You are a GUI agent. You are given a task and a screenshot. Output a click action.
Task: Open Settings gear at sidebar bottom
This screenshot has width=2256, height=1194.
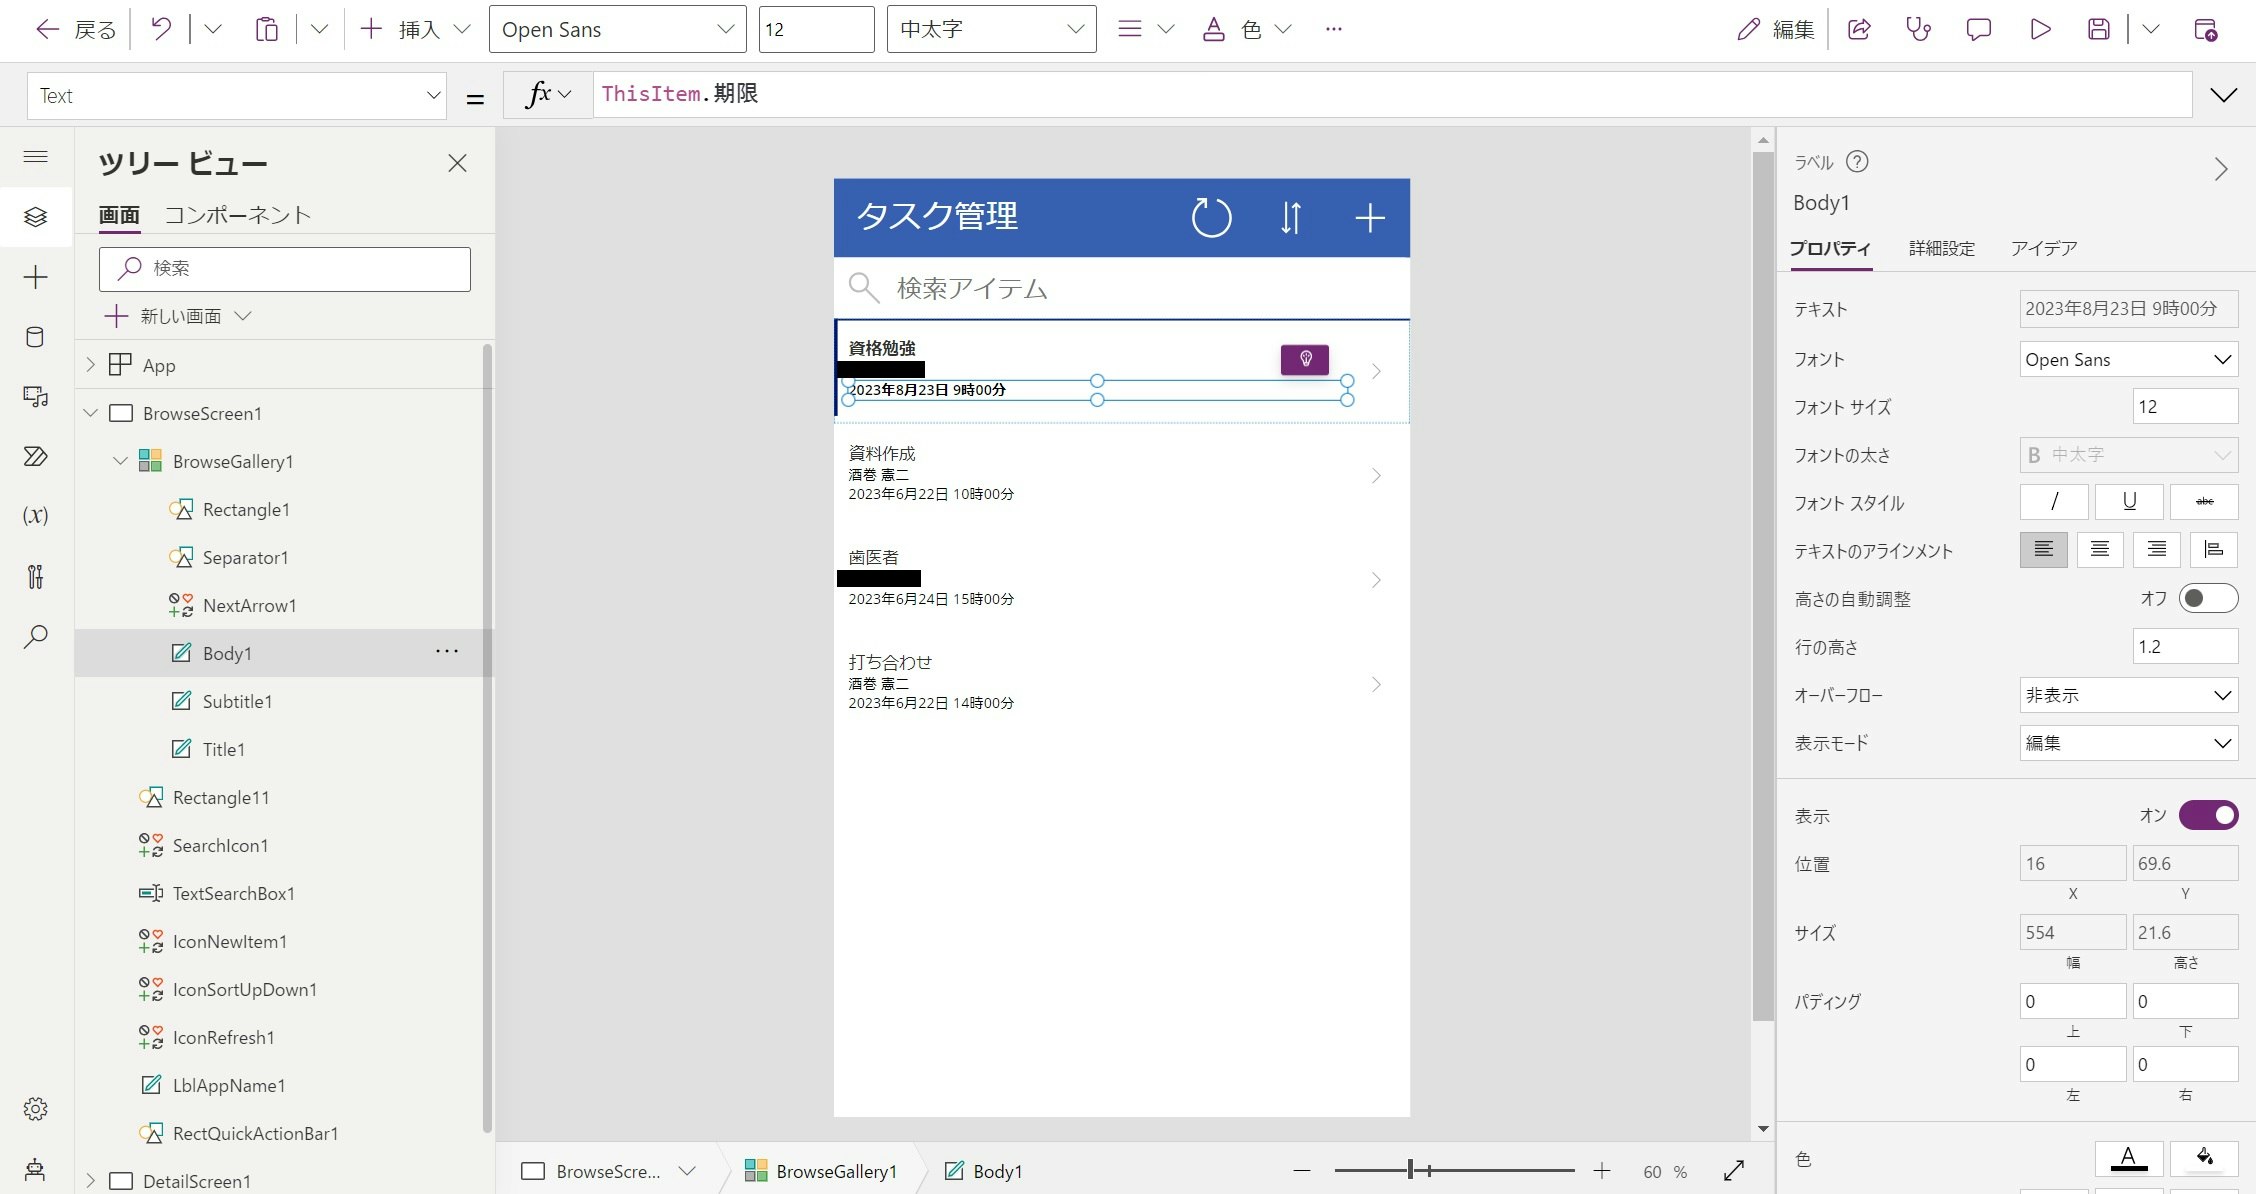[x=35, y=1108]
